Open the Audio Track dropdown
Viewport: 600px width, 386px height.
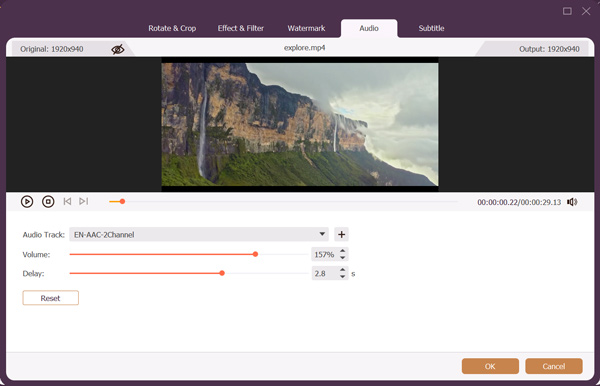click(x=199, y=235)
